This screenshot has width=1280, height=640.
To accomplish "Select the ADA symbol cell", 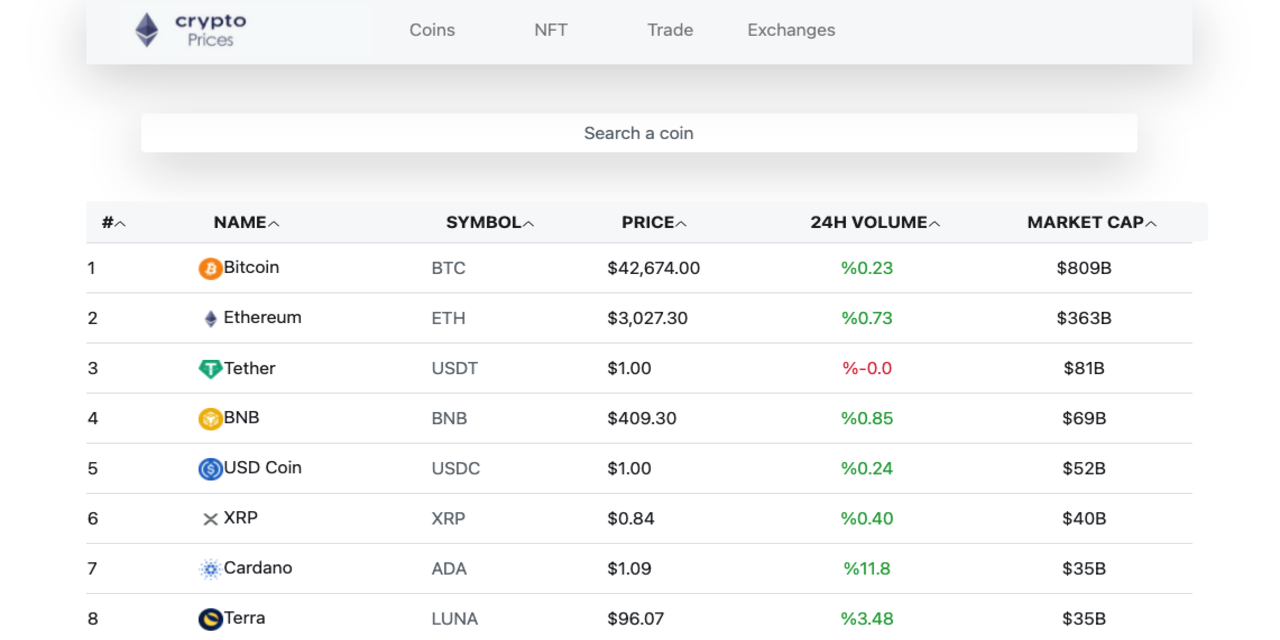I will click(x=449, y=568).
